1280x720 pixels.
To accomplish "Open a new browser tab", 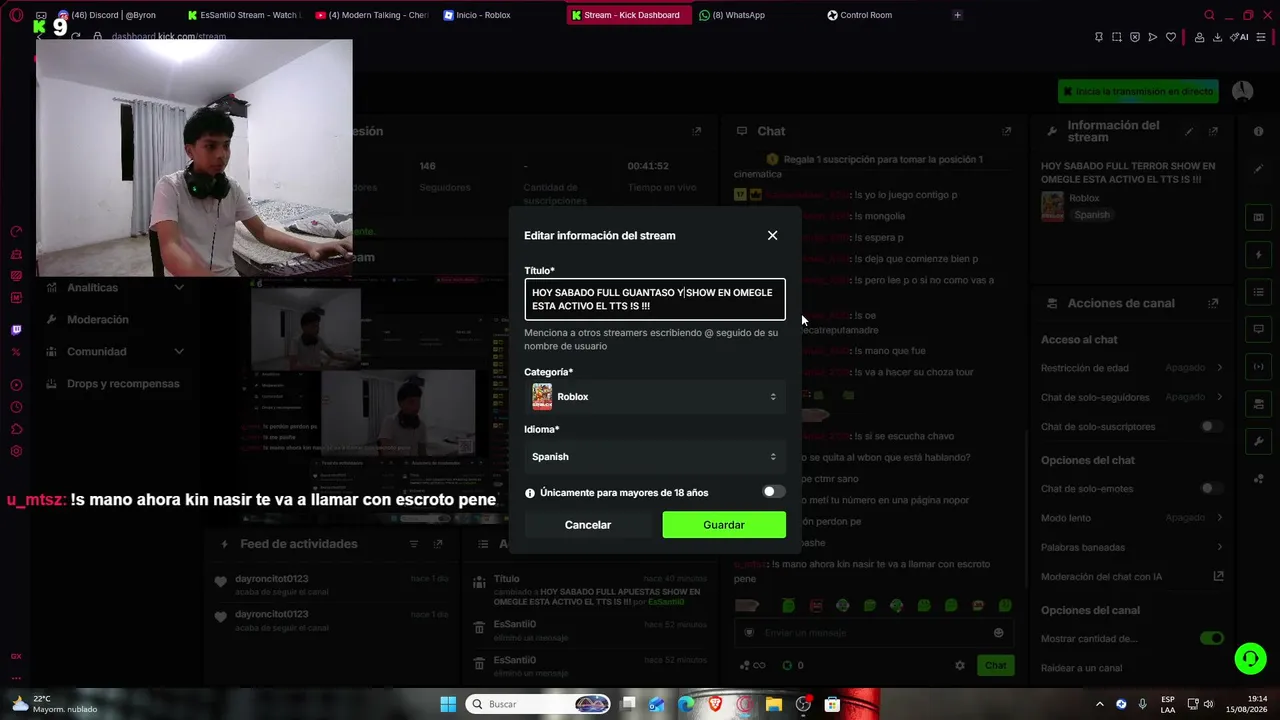I will coord(957,15).
